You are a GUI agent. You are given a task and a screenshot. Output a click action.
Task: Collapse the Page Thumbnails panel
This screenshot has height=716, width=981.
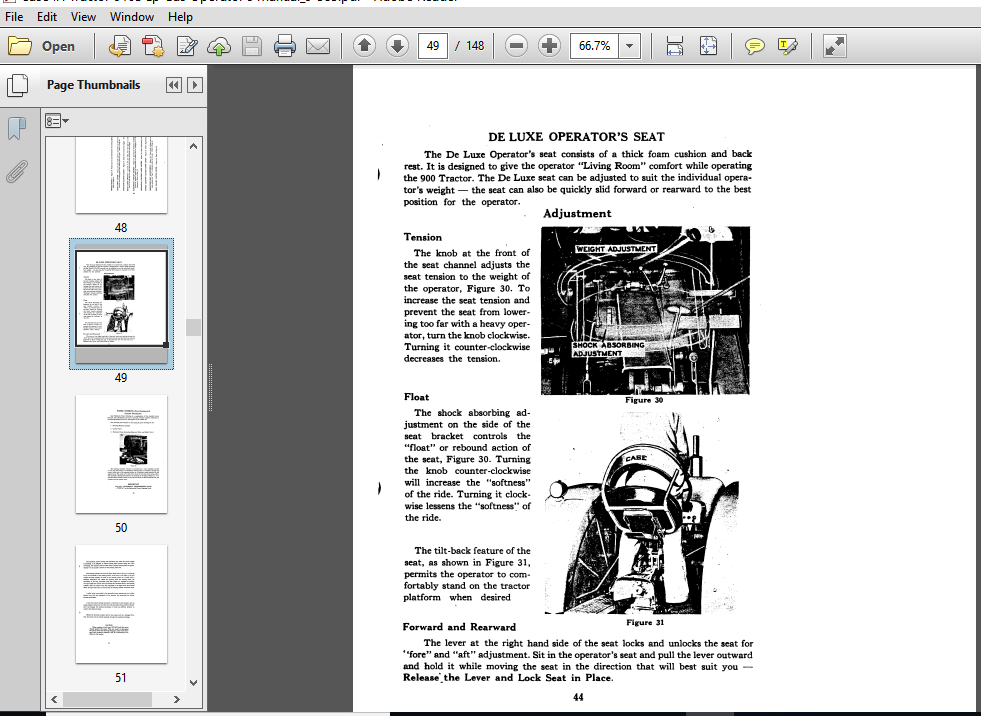pyautogui.click(x=173, y=85)
